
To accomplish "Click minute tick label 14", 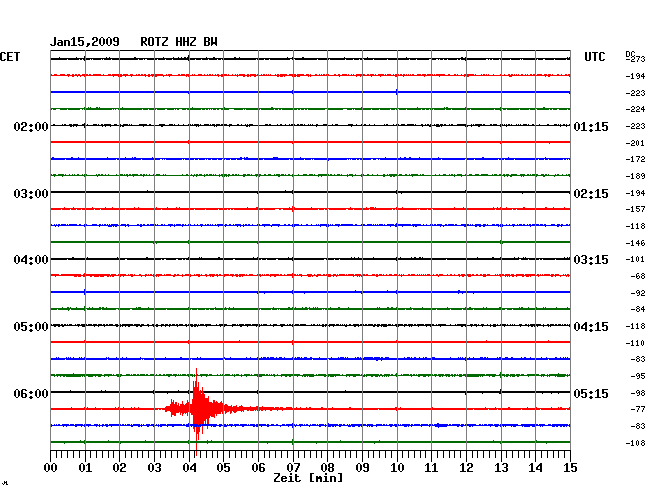I will click(536, 468).
